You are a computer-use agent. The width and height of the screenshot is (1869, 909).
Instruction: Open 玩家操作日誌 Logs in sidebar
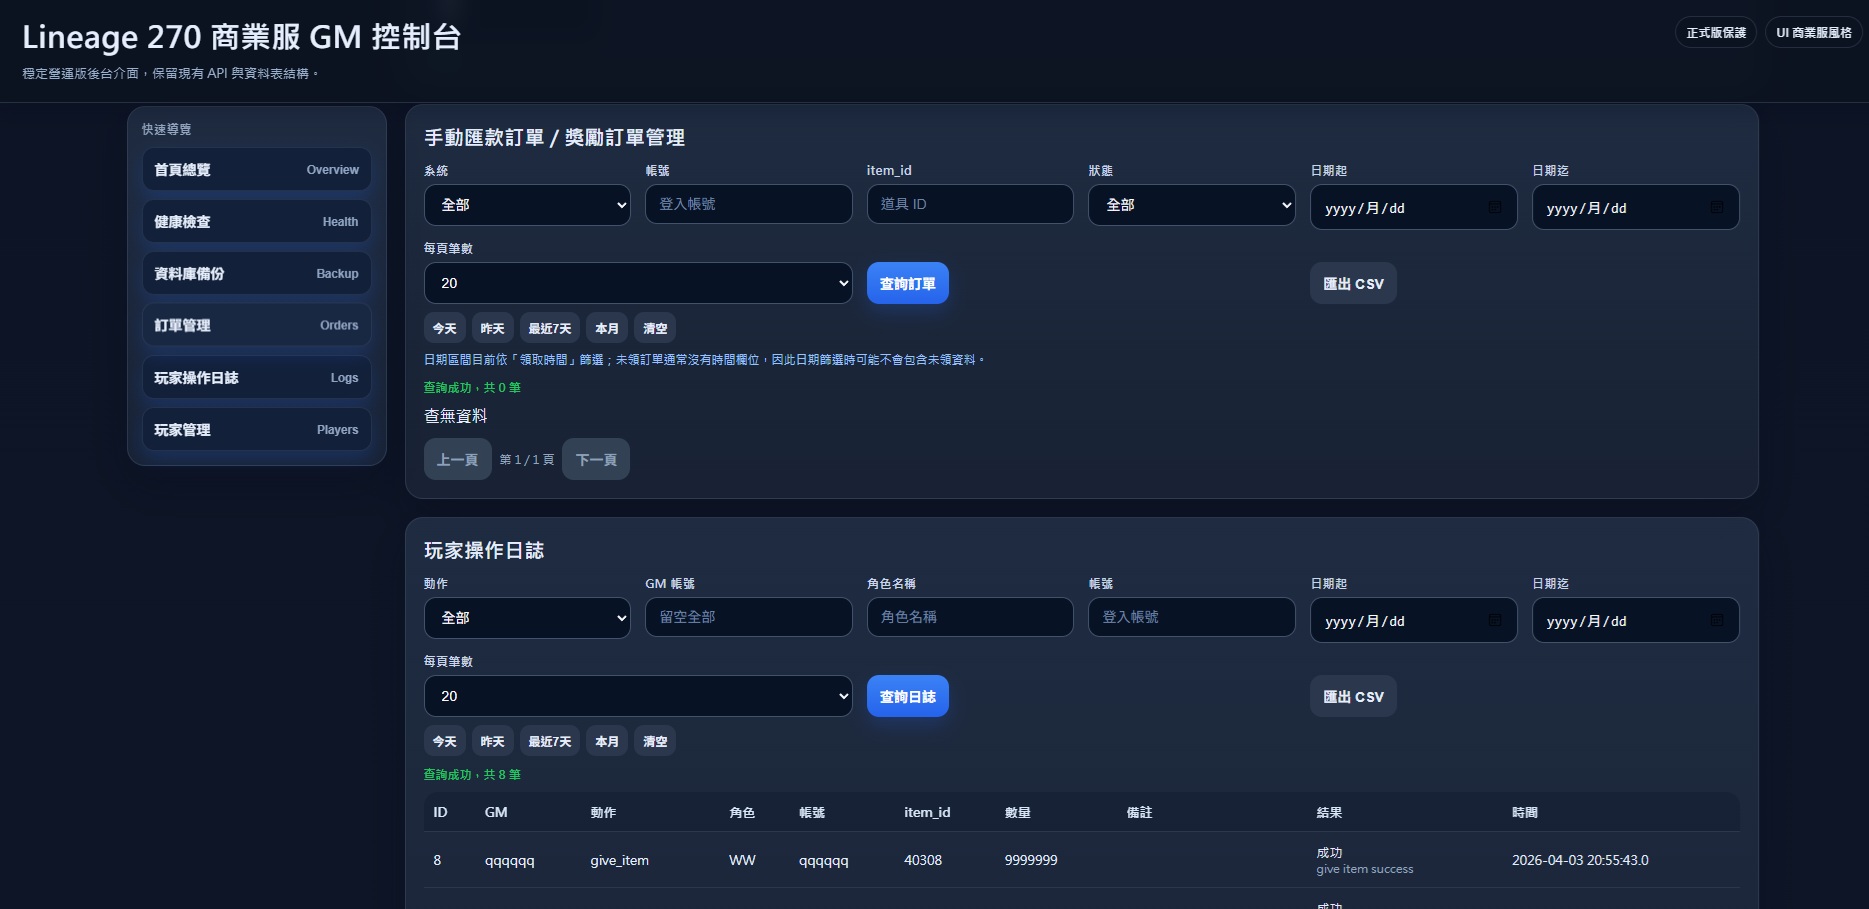pos(256,378)
